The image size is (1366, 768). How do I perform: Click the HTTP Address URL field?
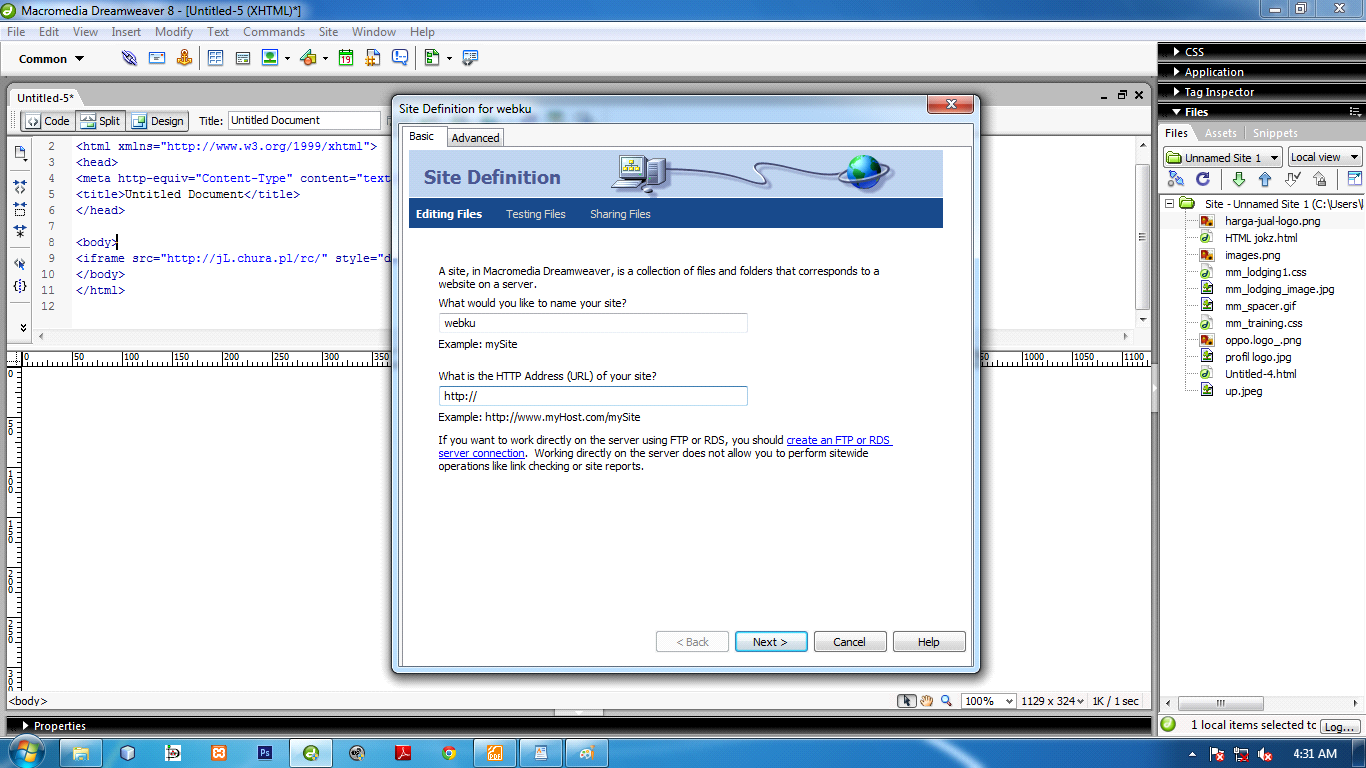pyautogui.click(x=593, y=396)
